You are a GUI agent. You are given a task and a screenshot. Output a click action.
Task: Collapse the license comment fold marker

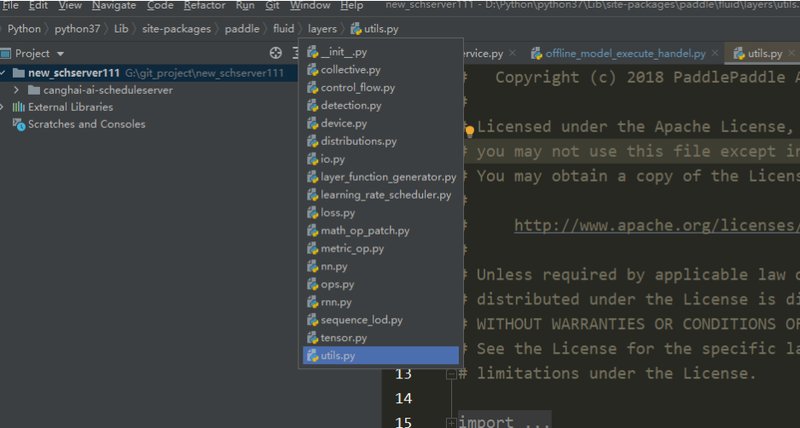451,374
